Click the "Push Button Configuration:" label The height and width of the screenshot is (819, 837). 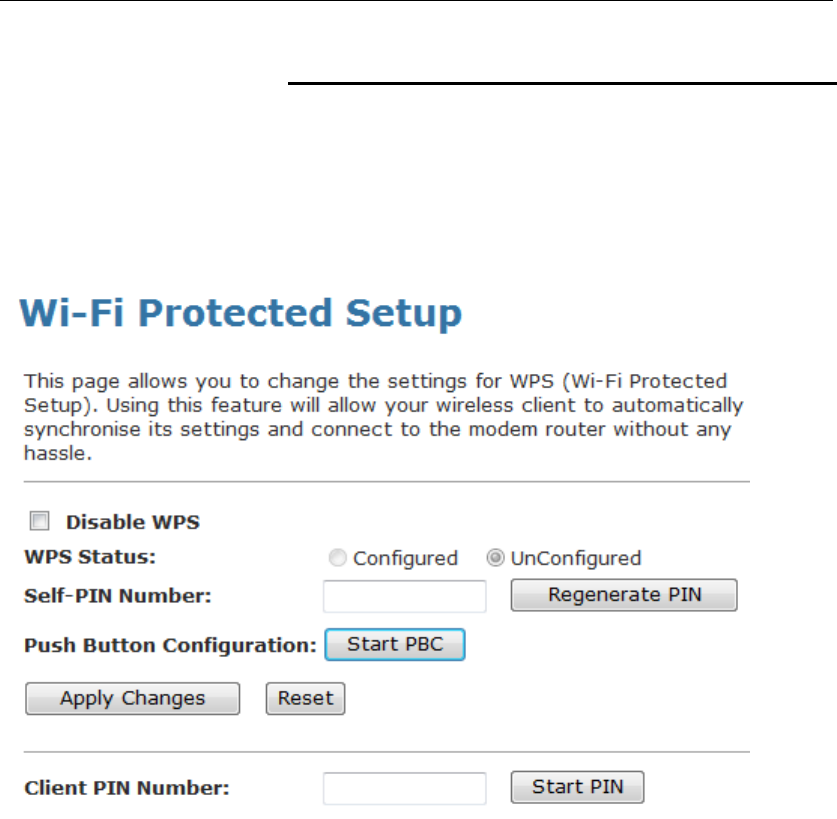[x=169, y=646]
